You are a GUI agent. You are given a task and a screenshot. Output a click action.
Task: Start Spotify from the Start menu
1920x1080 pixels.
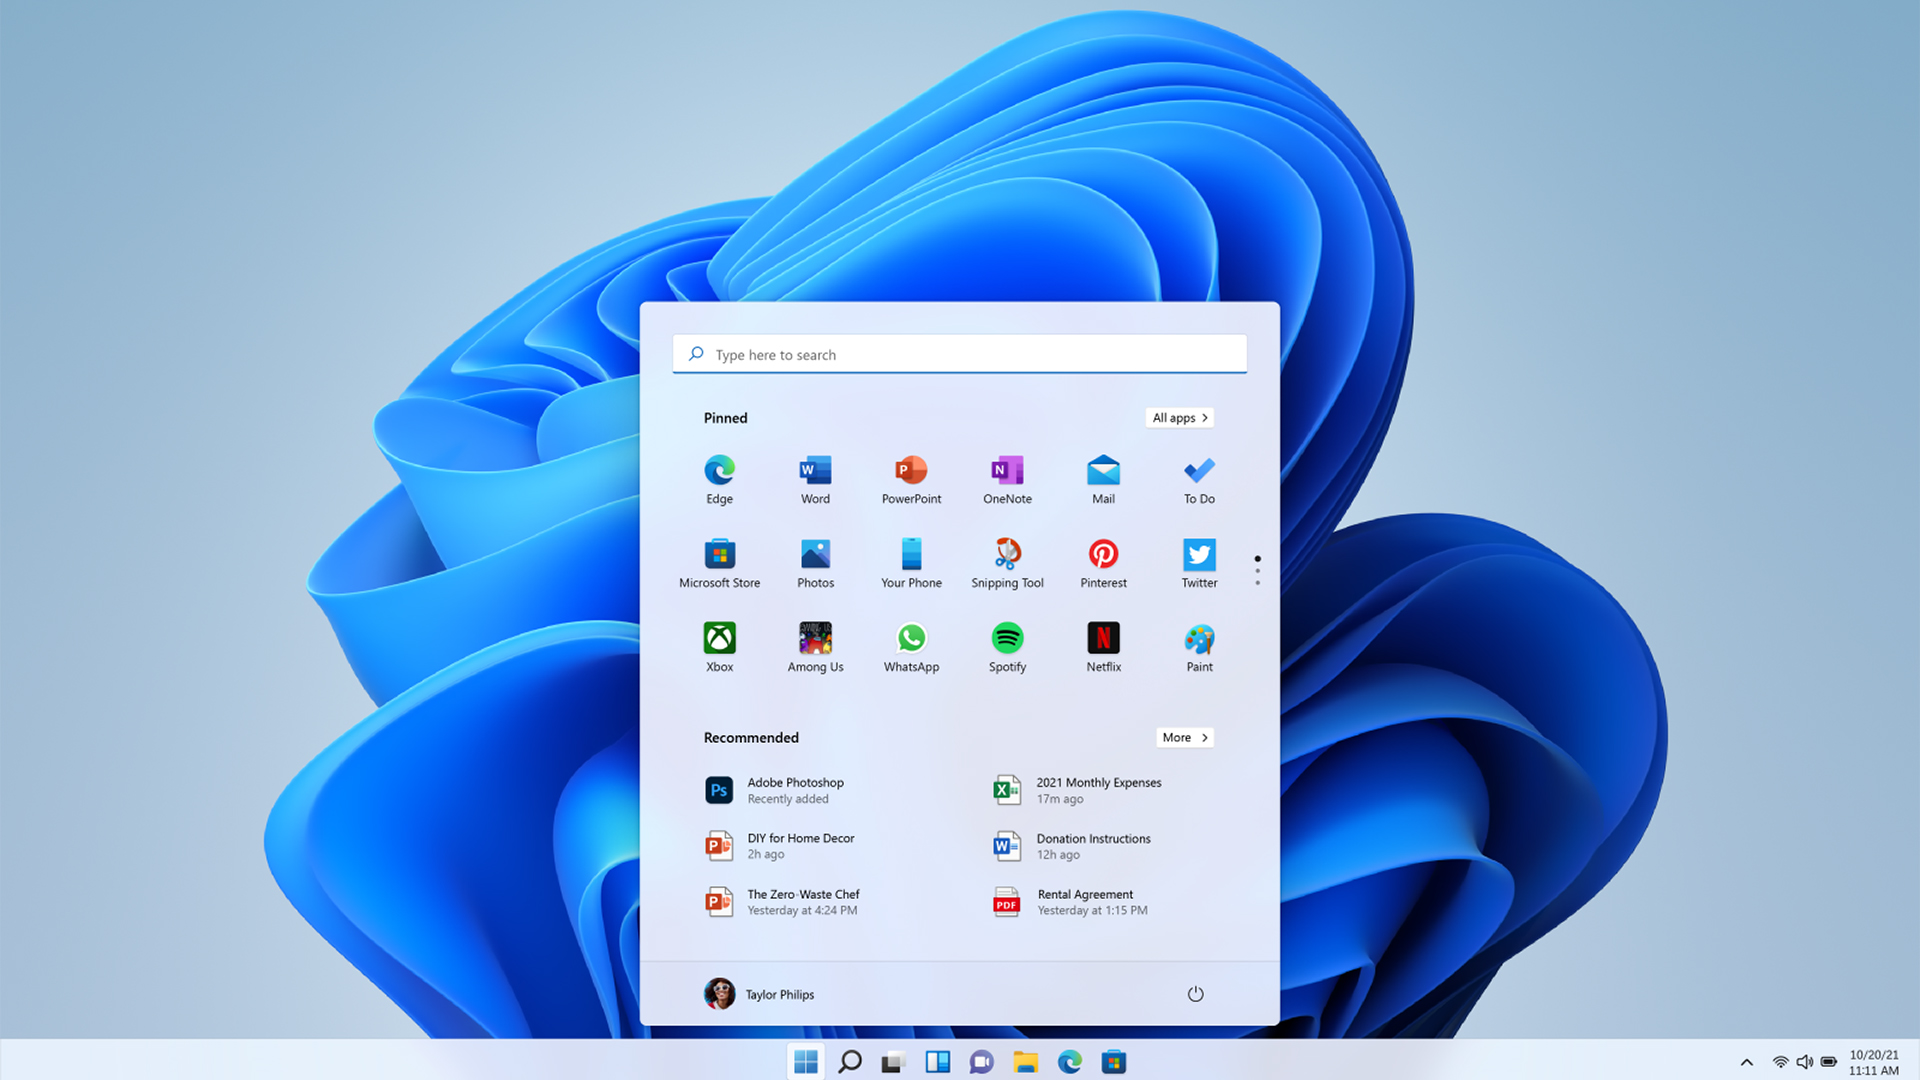[x=1007, y=647]
